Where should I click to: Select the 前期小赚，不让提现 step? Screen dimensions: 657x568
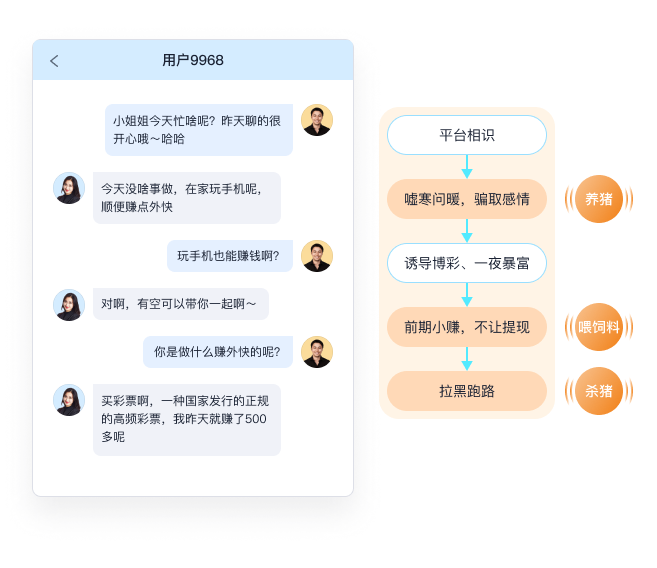click(x=467, y=327)
